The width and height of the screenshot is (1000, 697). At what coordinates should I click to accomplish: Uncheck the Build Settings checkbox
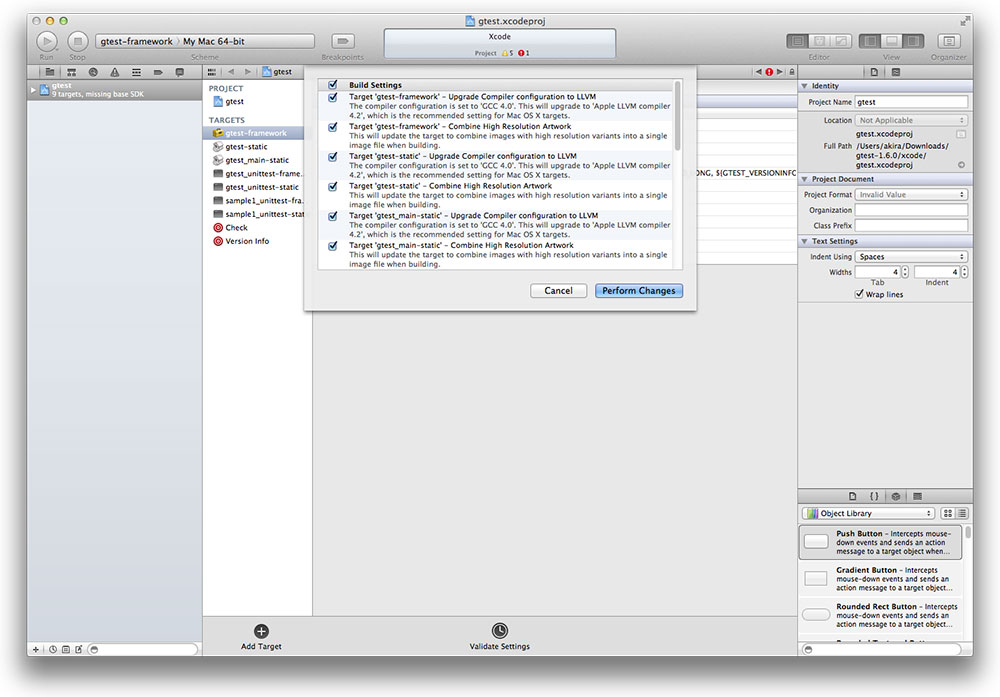[x=332, y=85]
